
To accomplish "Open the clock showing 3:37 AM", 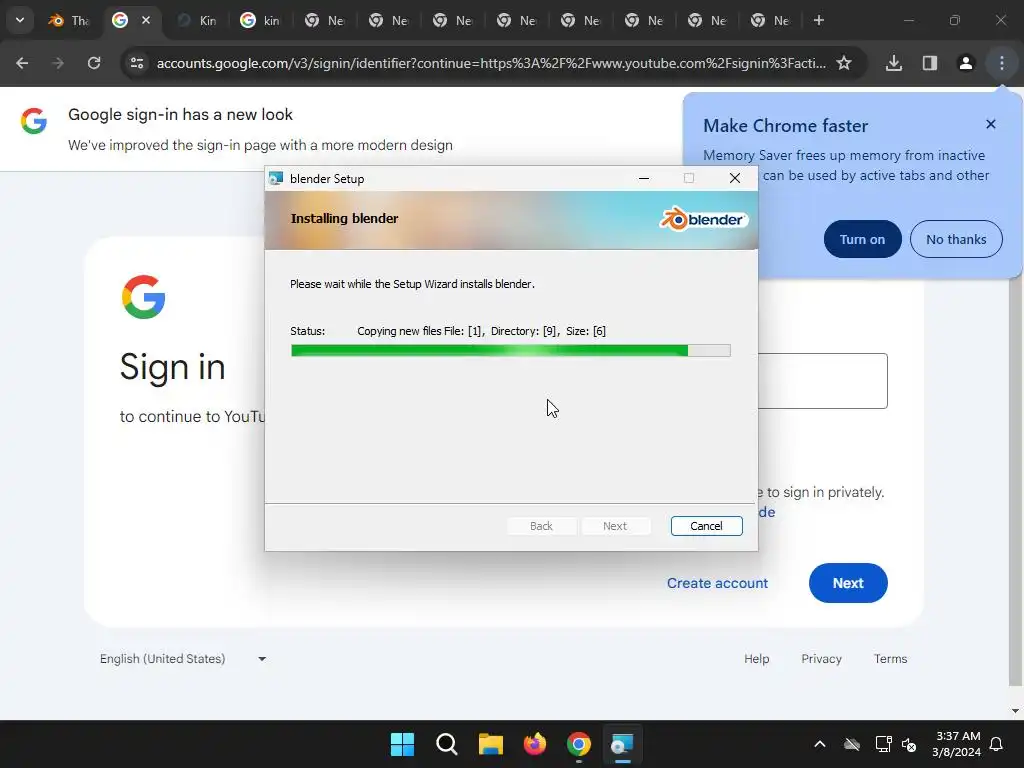I will (x=957, y=744).
